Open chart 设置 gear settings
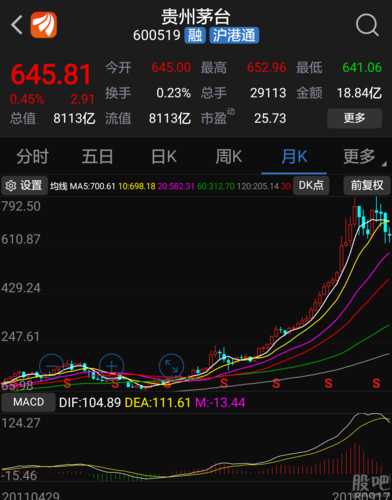 pos(24,185)
